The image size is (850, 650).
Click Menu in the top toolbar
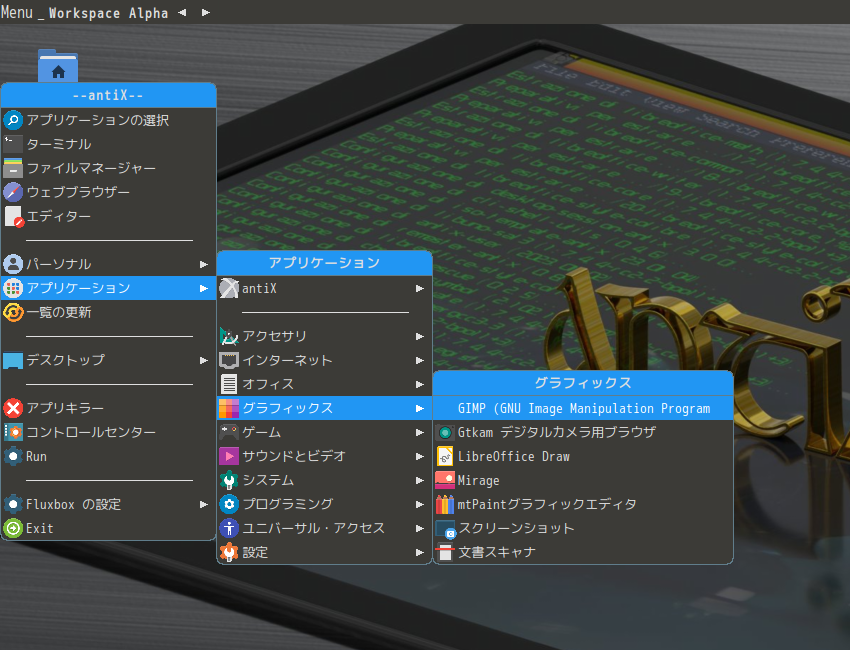coord(17,12)
